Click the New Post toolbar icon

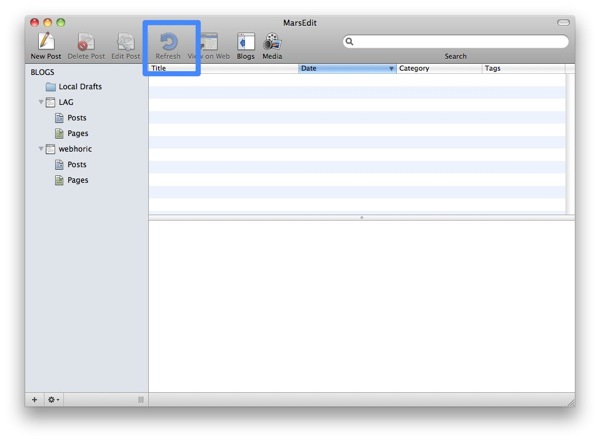46,42
